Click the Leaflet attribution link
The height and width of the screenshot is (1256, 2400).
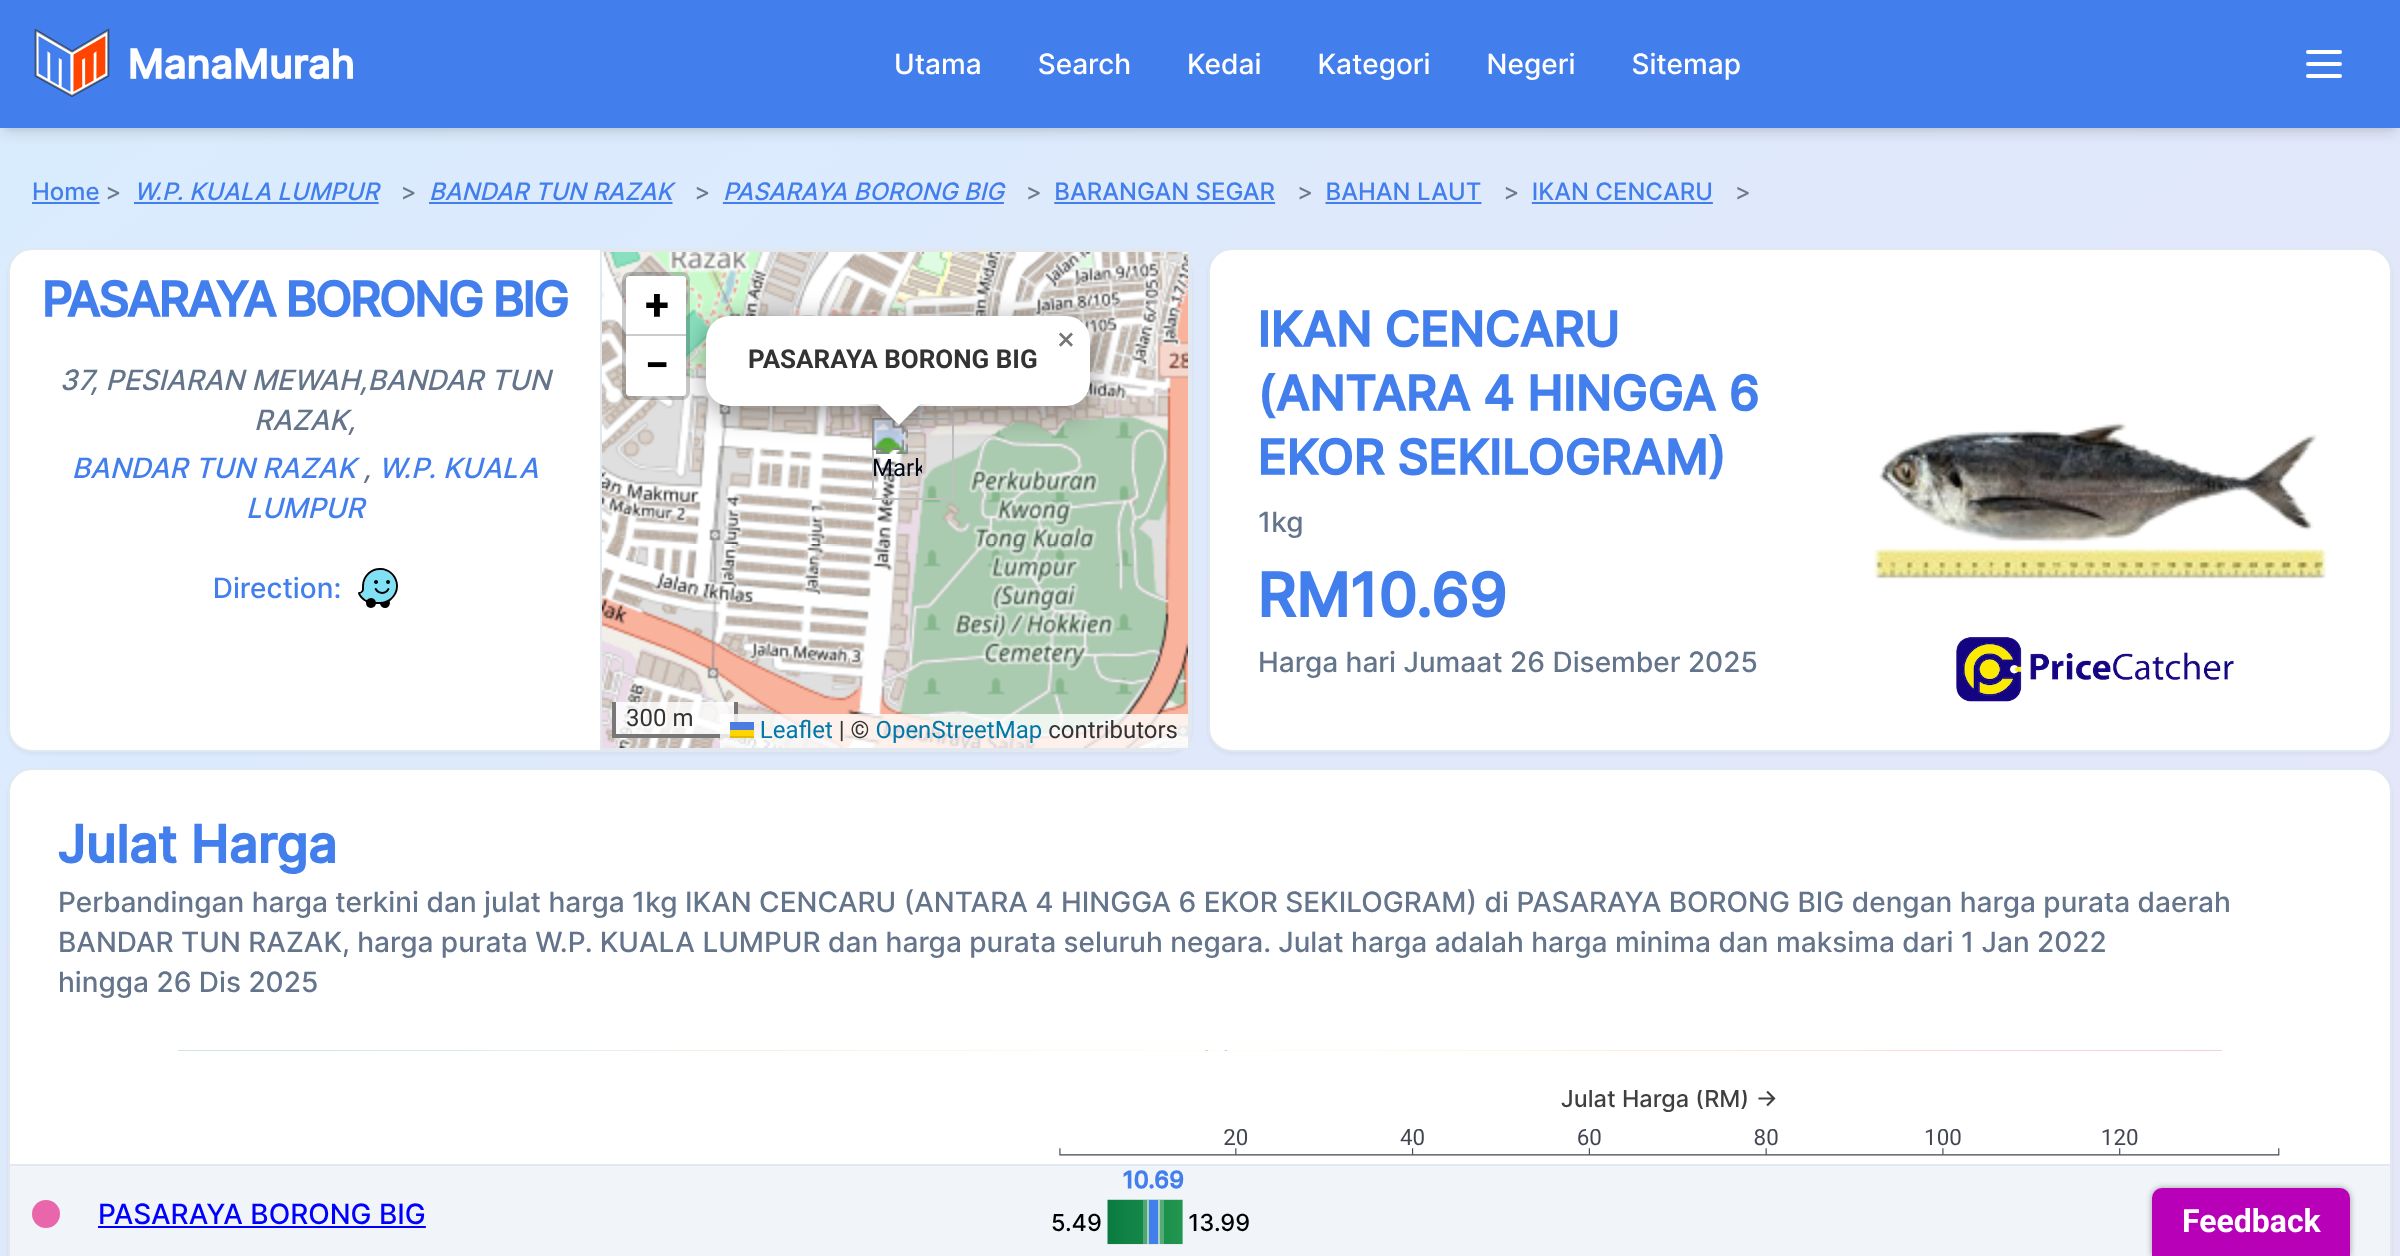click(x=795, y=730)
